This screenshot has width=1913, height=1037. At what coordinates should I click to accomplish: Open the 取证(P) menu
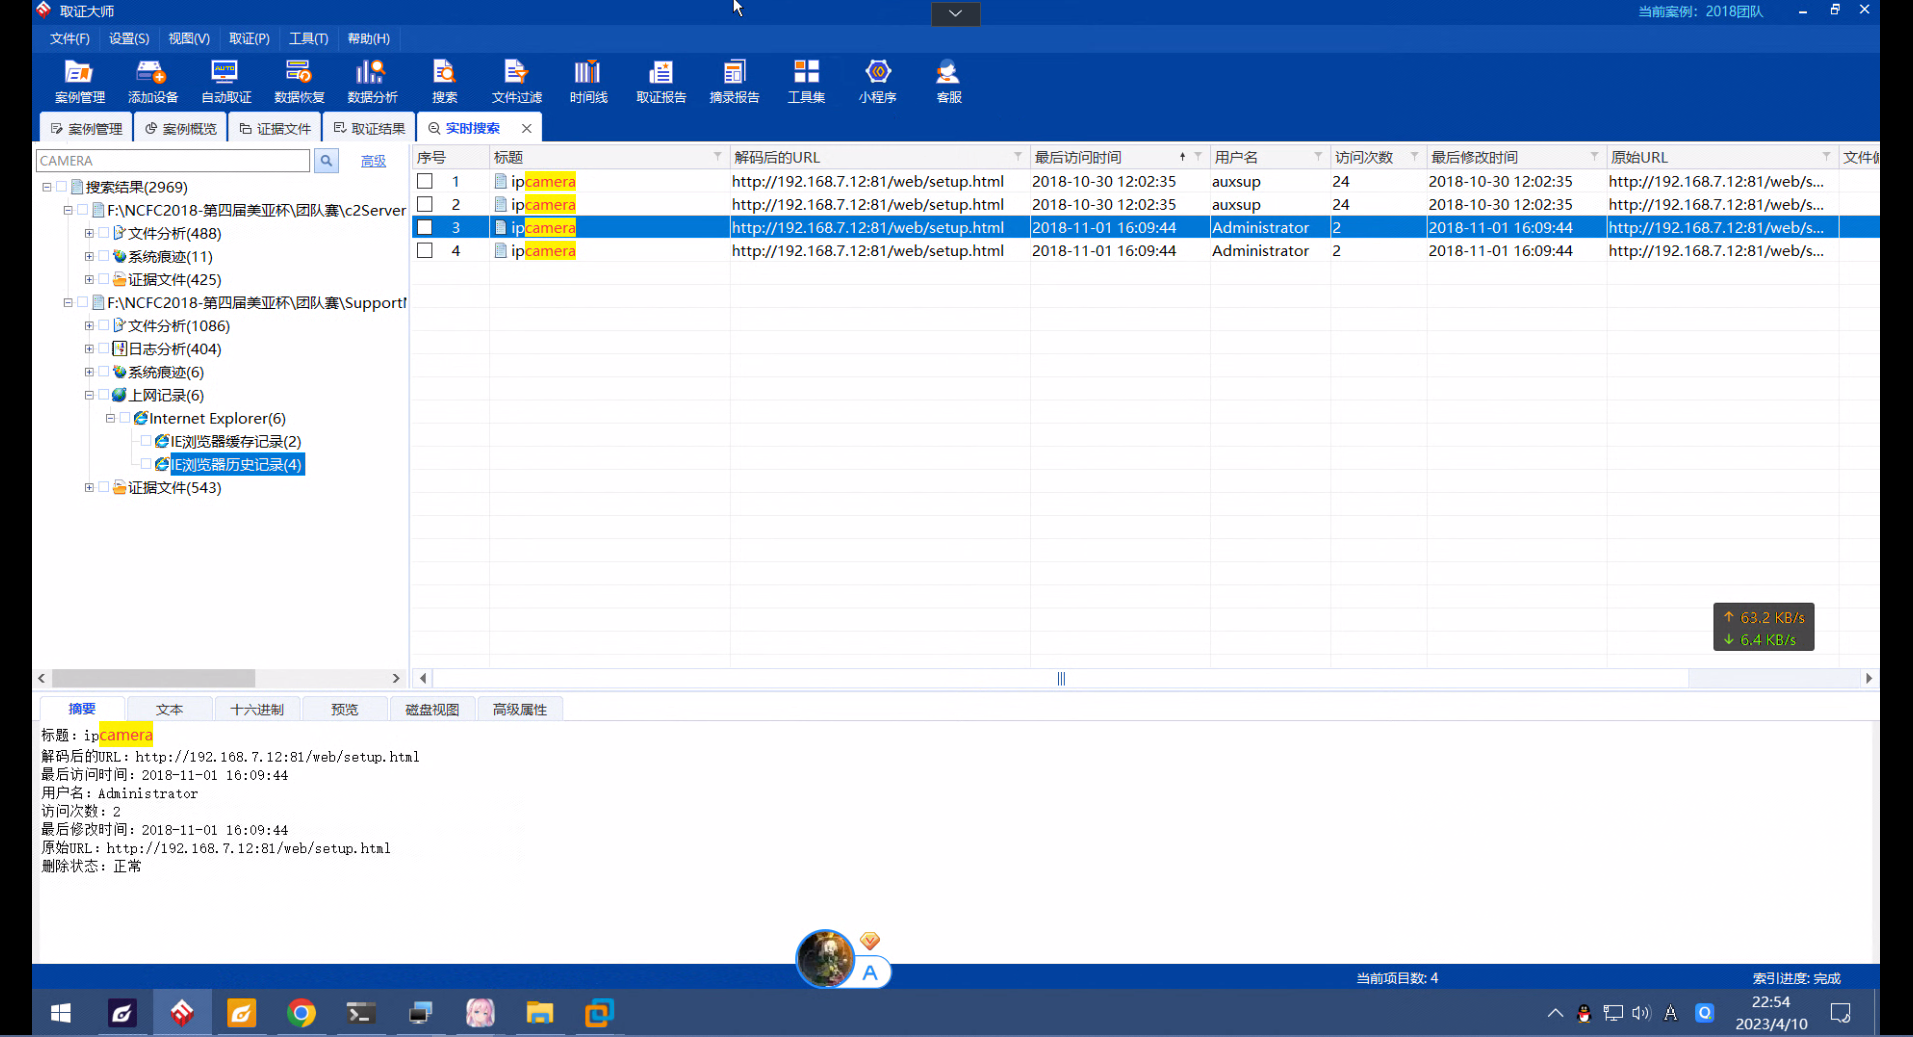pyautogui.click(x=249, y=38)
